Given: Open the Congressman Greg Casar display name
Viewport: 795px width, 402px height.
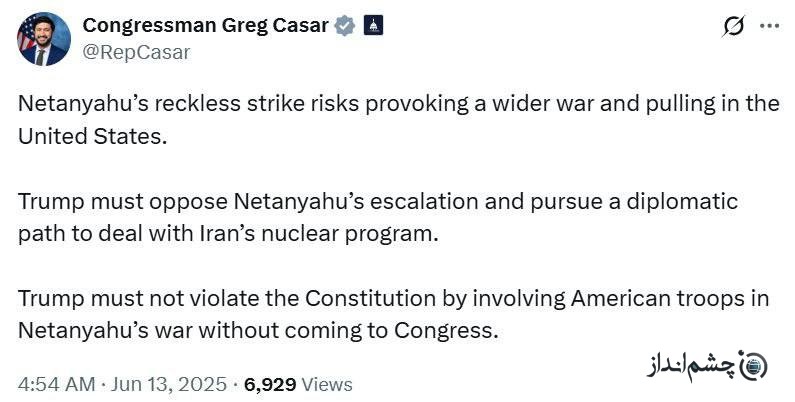Looking at the screenshot, I should pyautogui.click(x=205, y=25).
